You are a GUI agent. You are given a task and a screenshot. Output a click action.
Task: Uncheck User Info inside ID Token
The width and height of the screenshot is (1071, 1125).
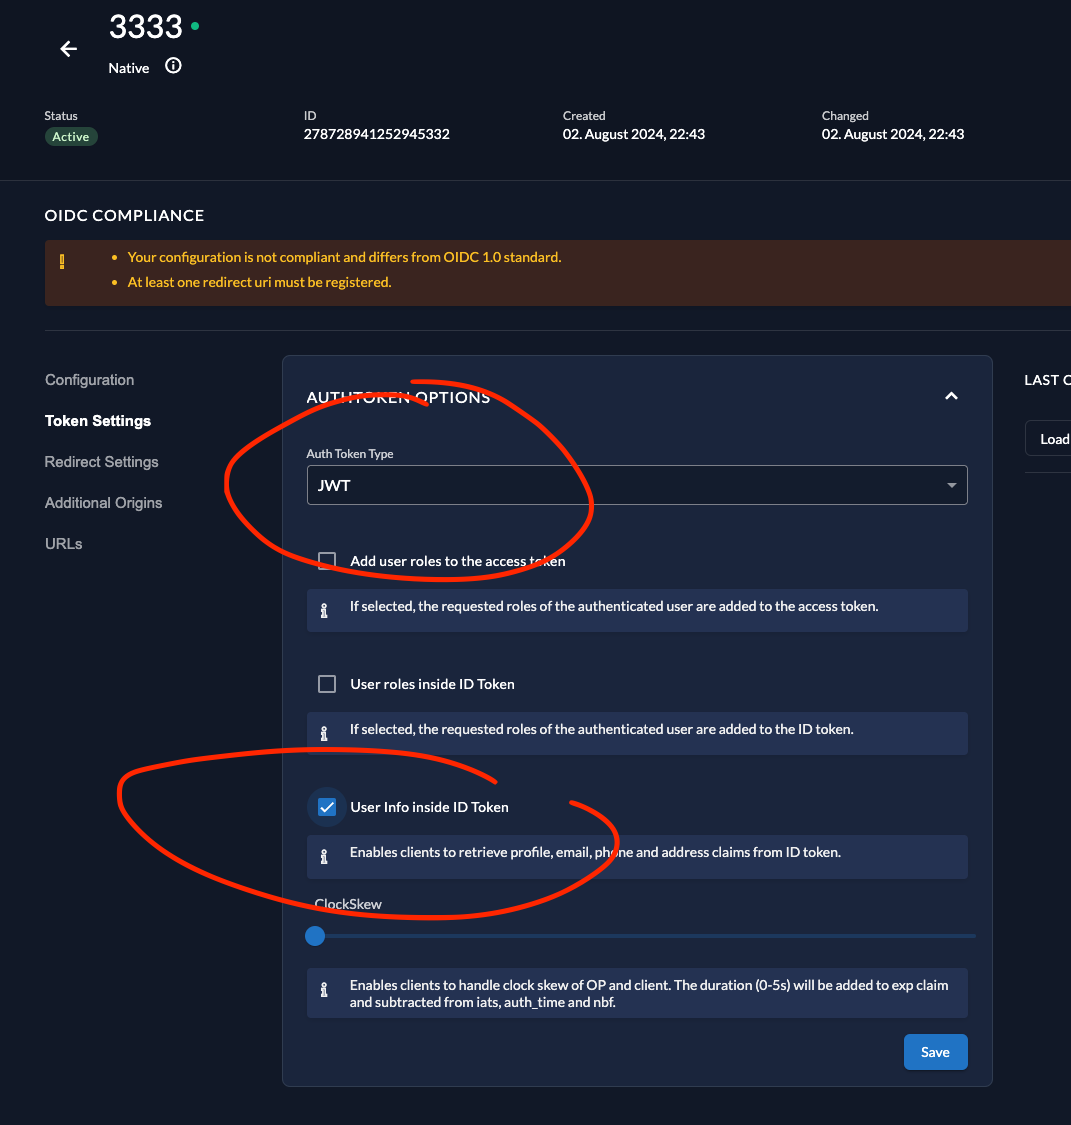[x=327, y=807]
